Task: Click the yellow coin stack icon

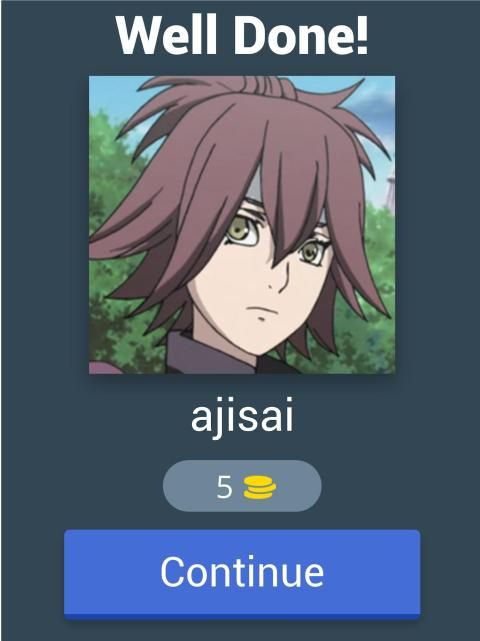Action: (x=260, y=487)
